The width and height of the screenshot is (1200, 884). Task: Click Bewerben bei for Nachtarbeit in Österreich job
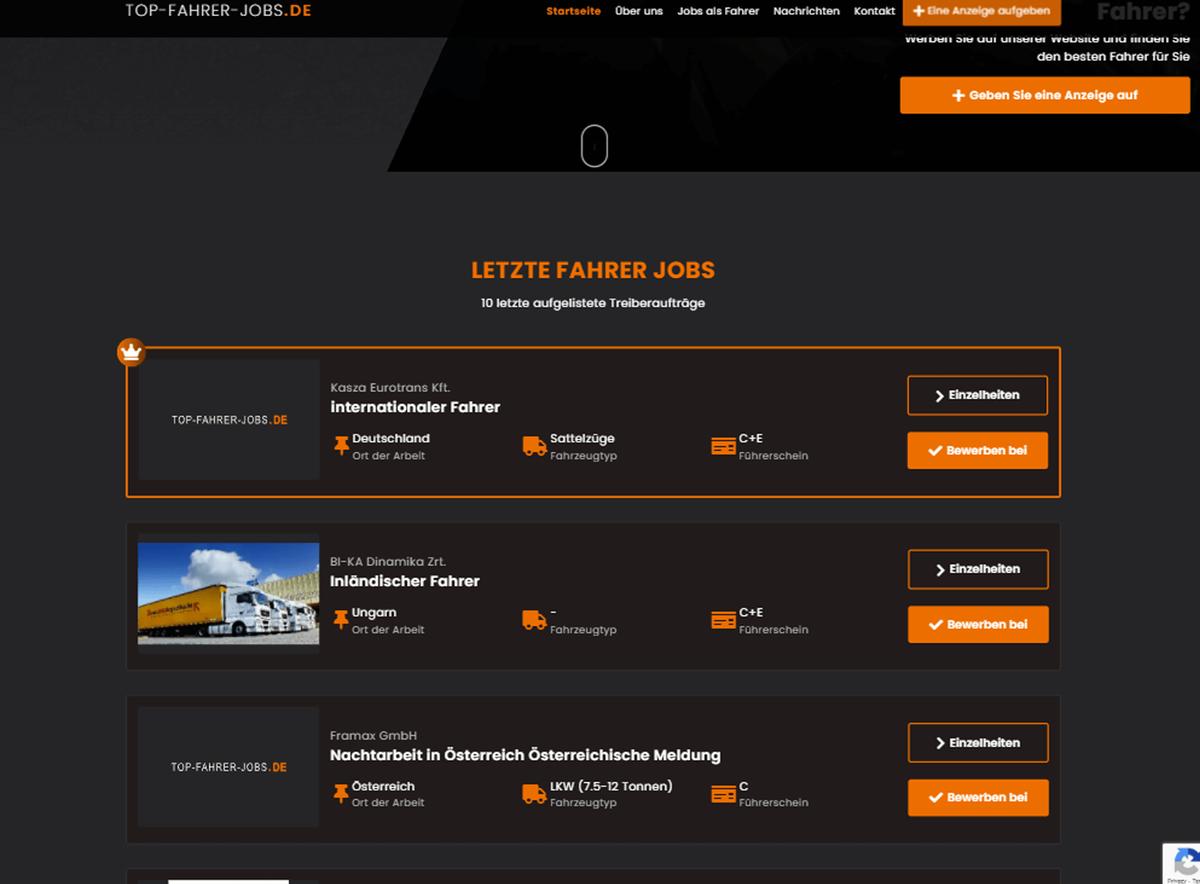977,797
